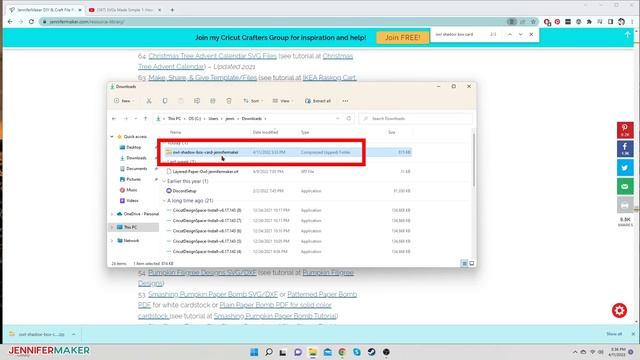Click the Pinterest share button
Viewport: 640px width, 360px height.
point(625,130)
